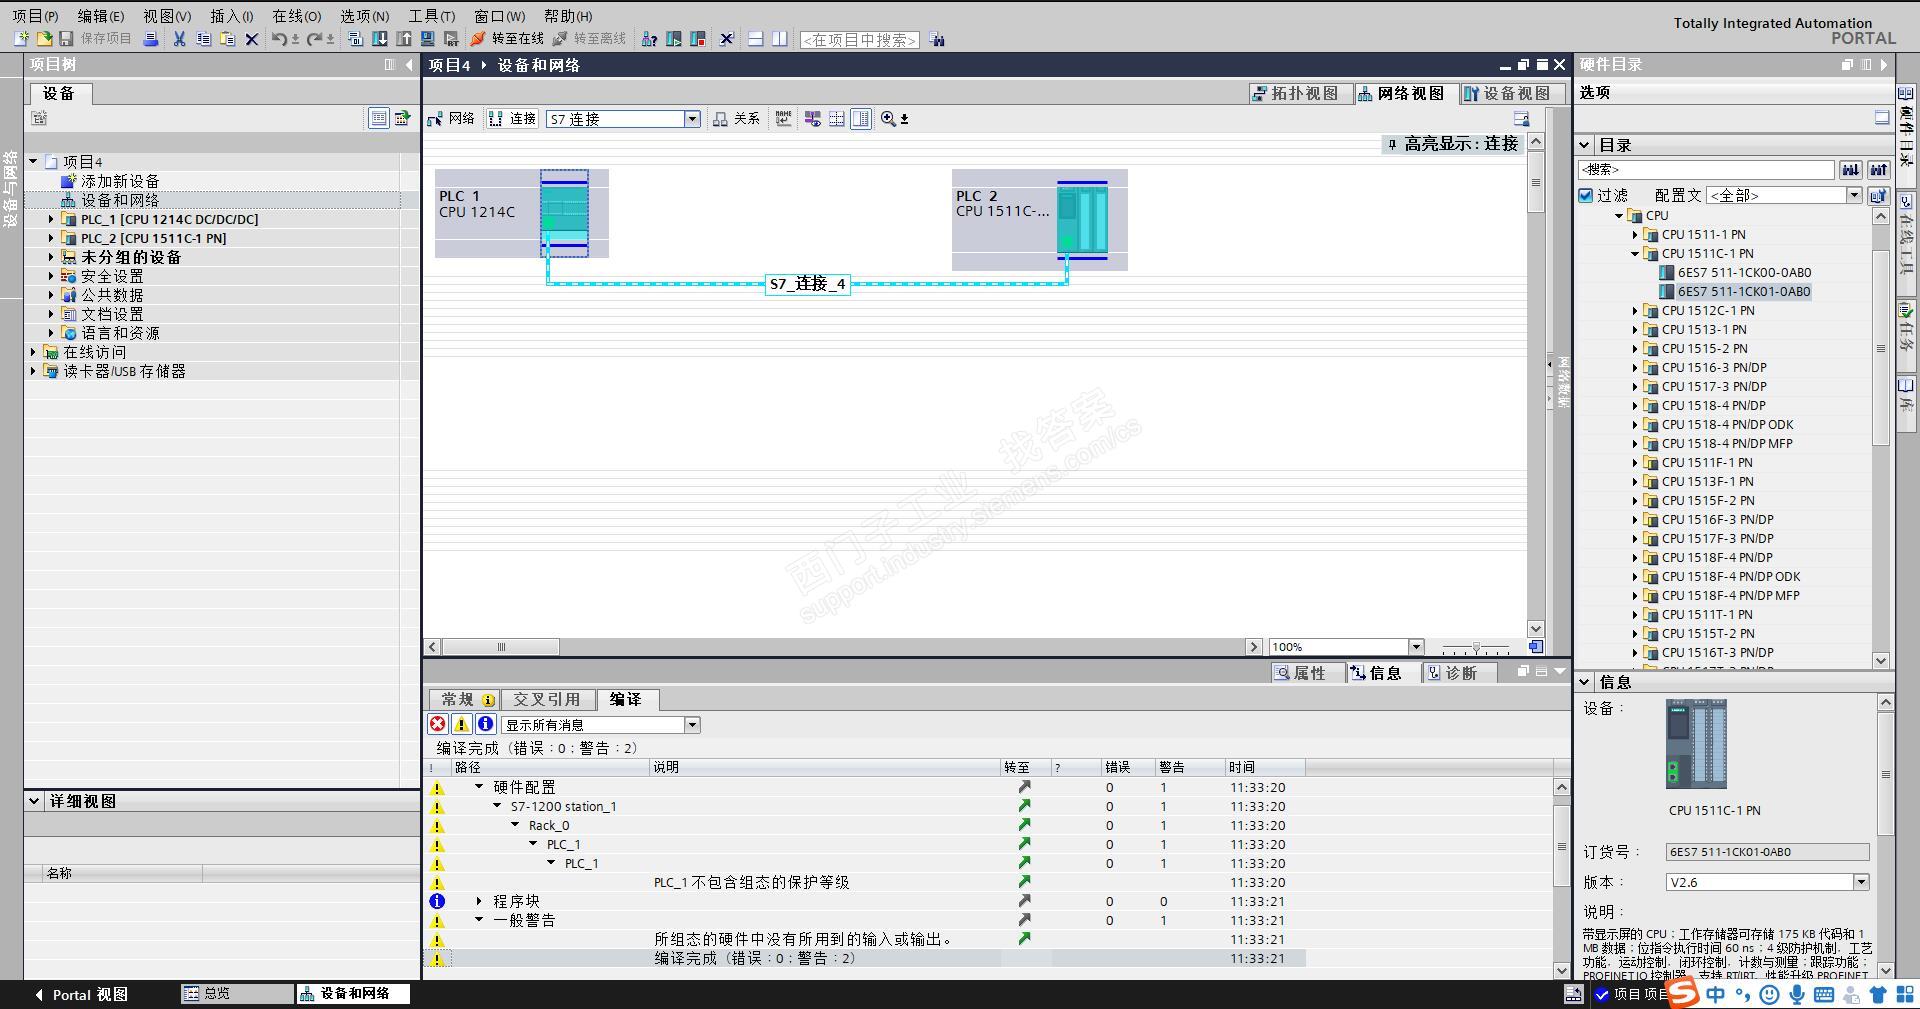Click the split editor horizontally icon

(756, 39)
